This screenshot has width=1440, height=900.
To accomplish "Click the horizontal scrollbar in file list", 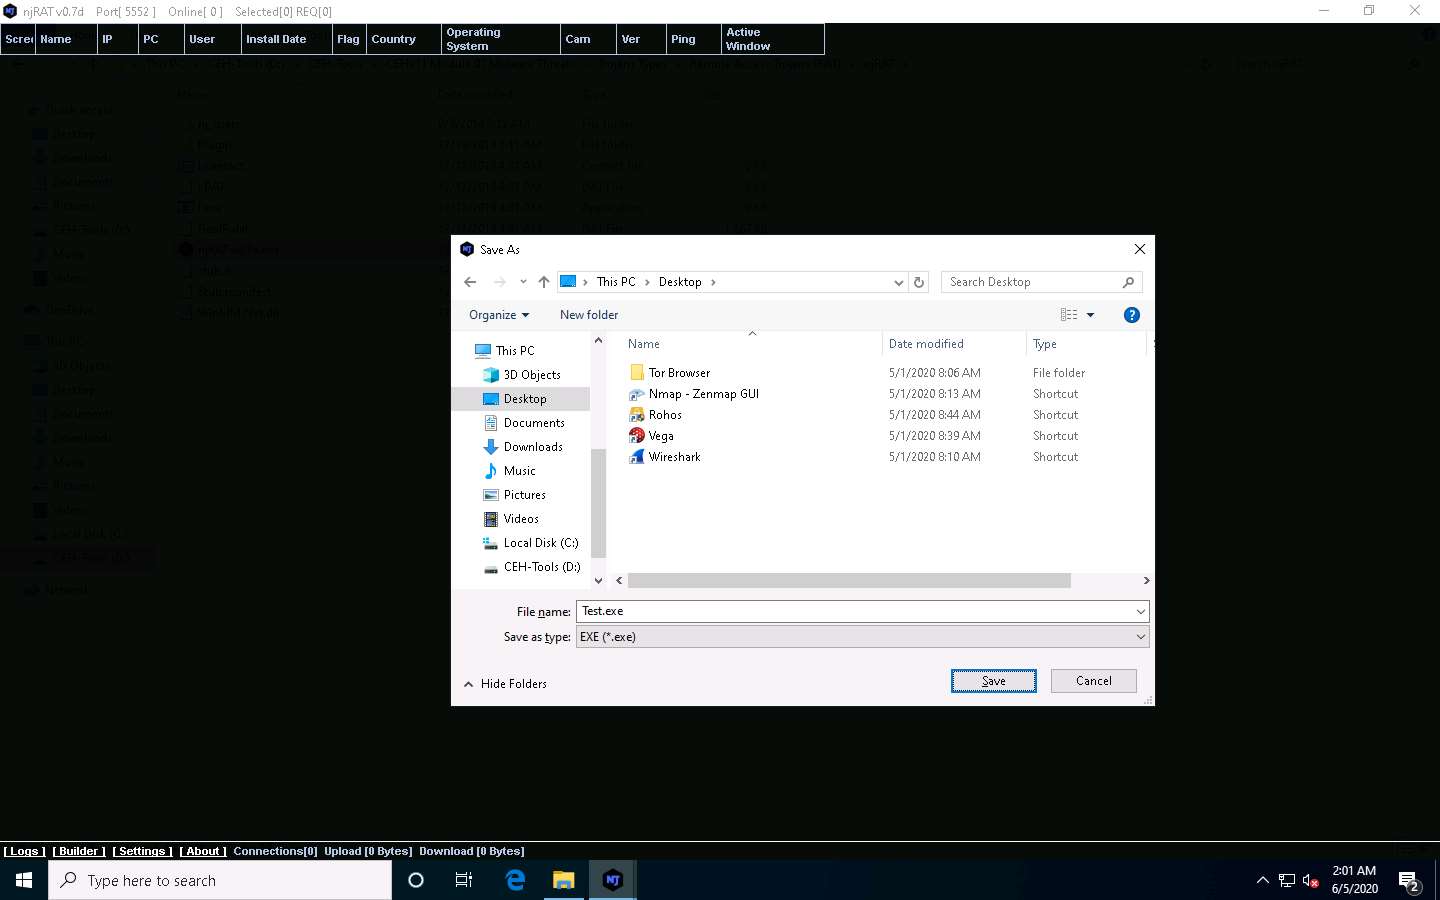I will (849, 580).
